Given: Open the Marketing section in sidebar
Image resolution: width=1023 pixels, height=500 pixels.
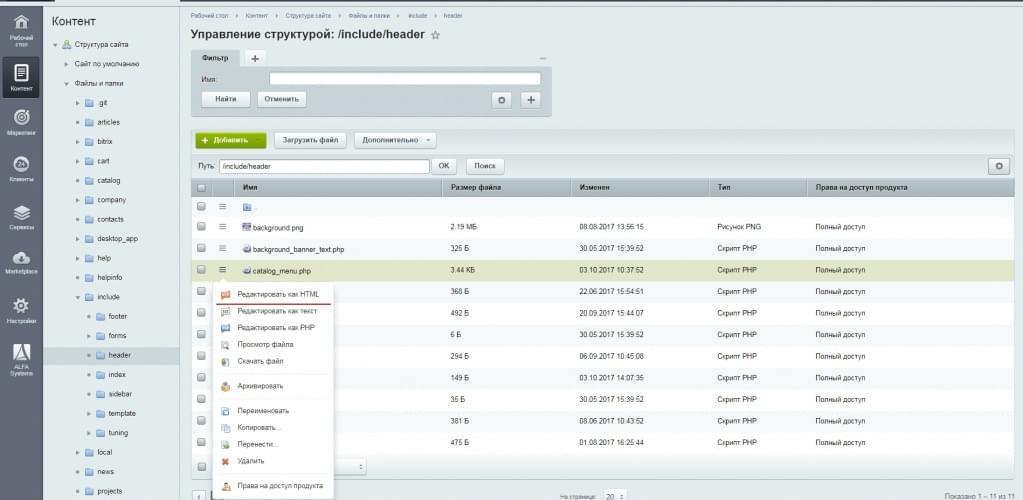Looking at the screenshot, I should (21, 122).
